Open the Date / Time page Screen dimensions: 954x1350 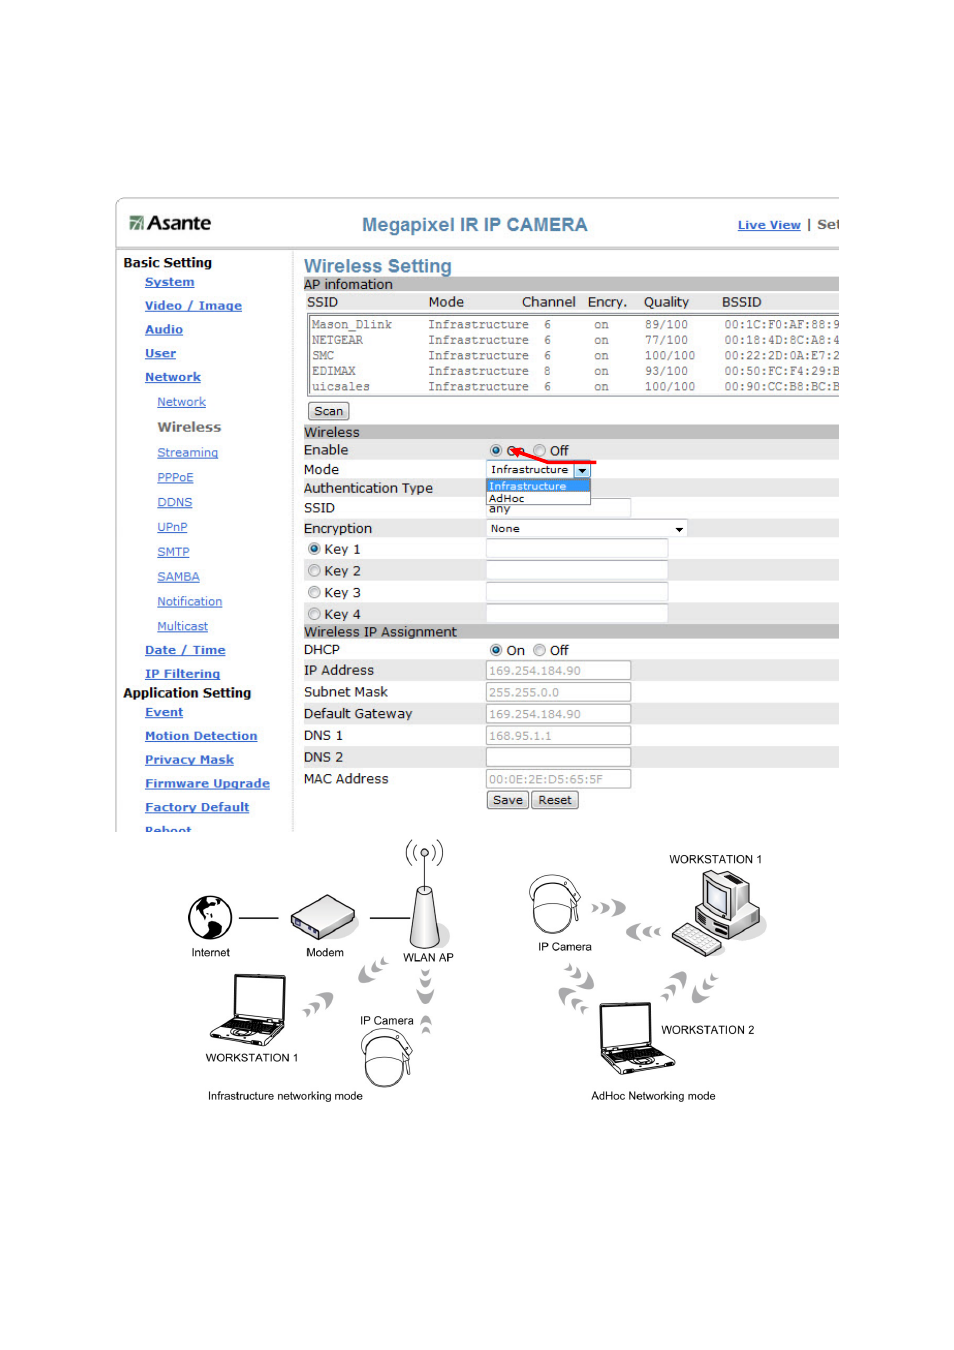(x=185, y=650)
